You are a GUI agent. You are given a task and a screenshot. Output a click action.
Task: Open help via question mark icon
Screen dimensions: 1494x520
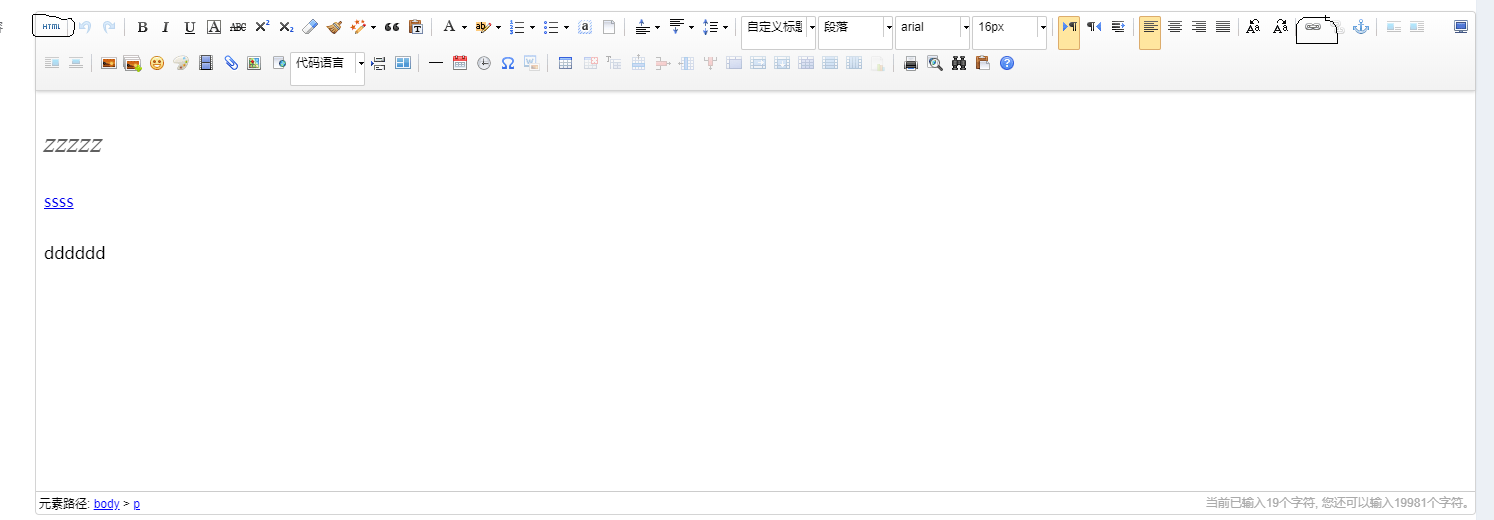[x=1007, y=63]
